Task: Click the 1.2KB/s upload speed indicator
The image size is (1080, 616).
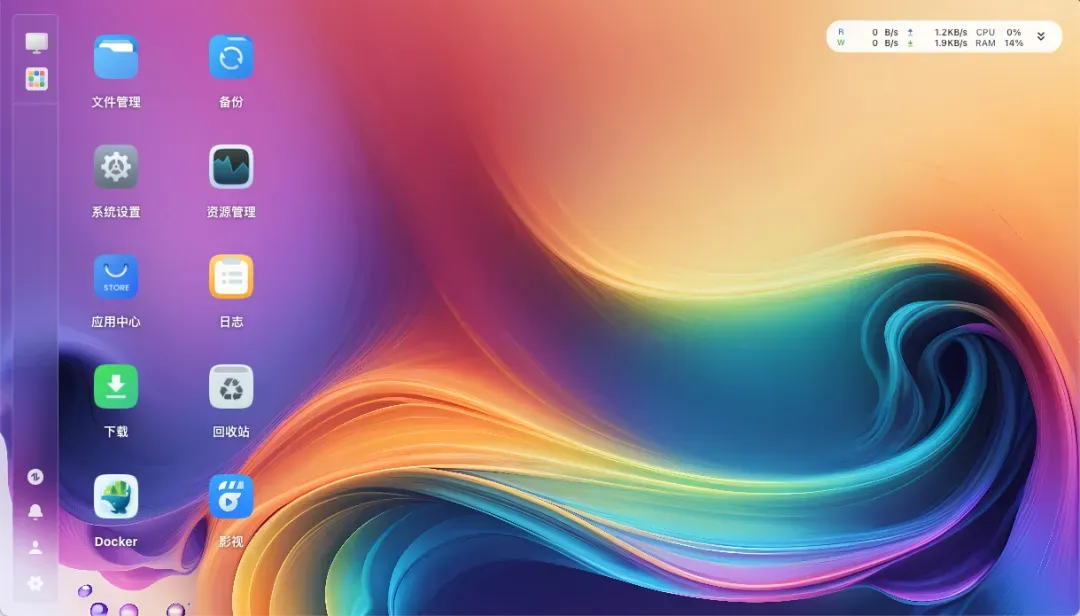Action: pyautogui.click(x=948, y=32)
